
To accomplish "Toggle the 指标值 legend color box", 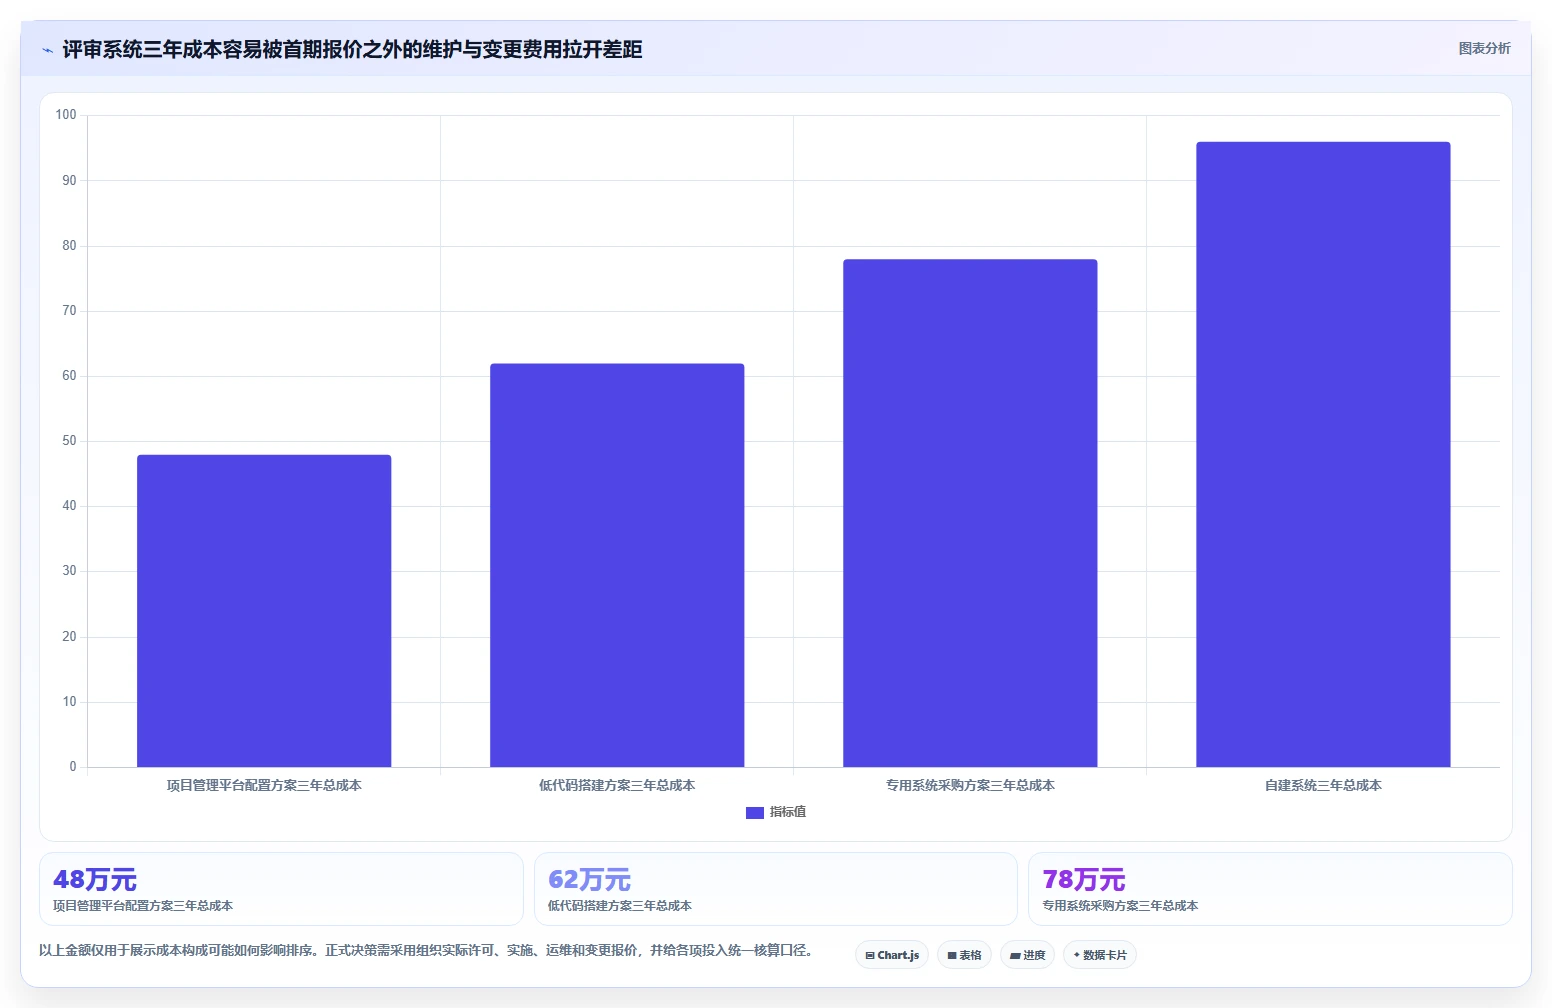I will coord(755,813).
